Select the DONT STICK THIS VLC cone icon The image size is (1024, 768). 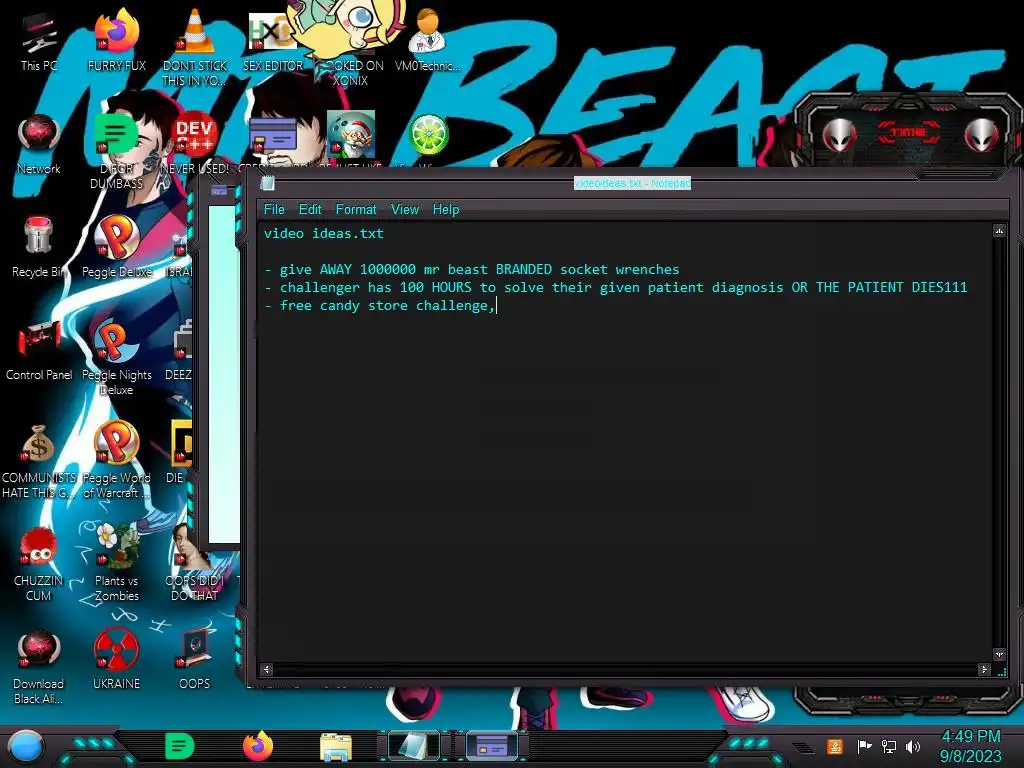click(195, 47)
